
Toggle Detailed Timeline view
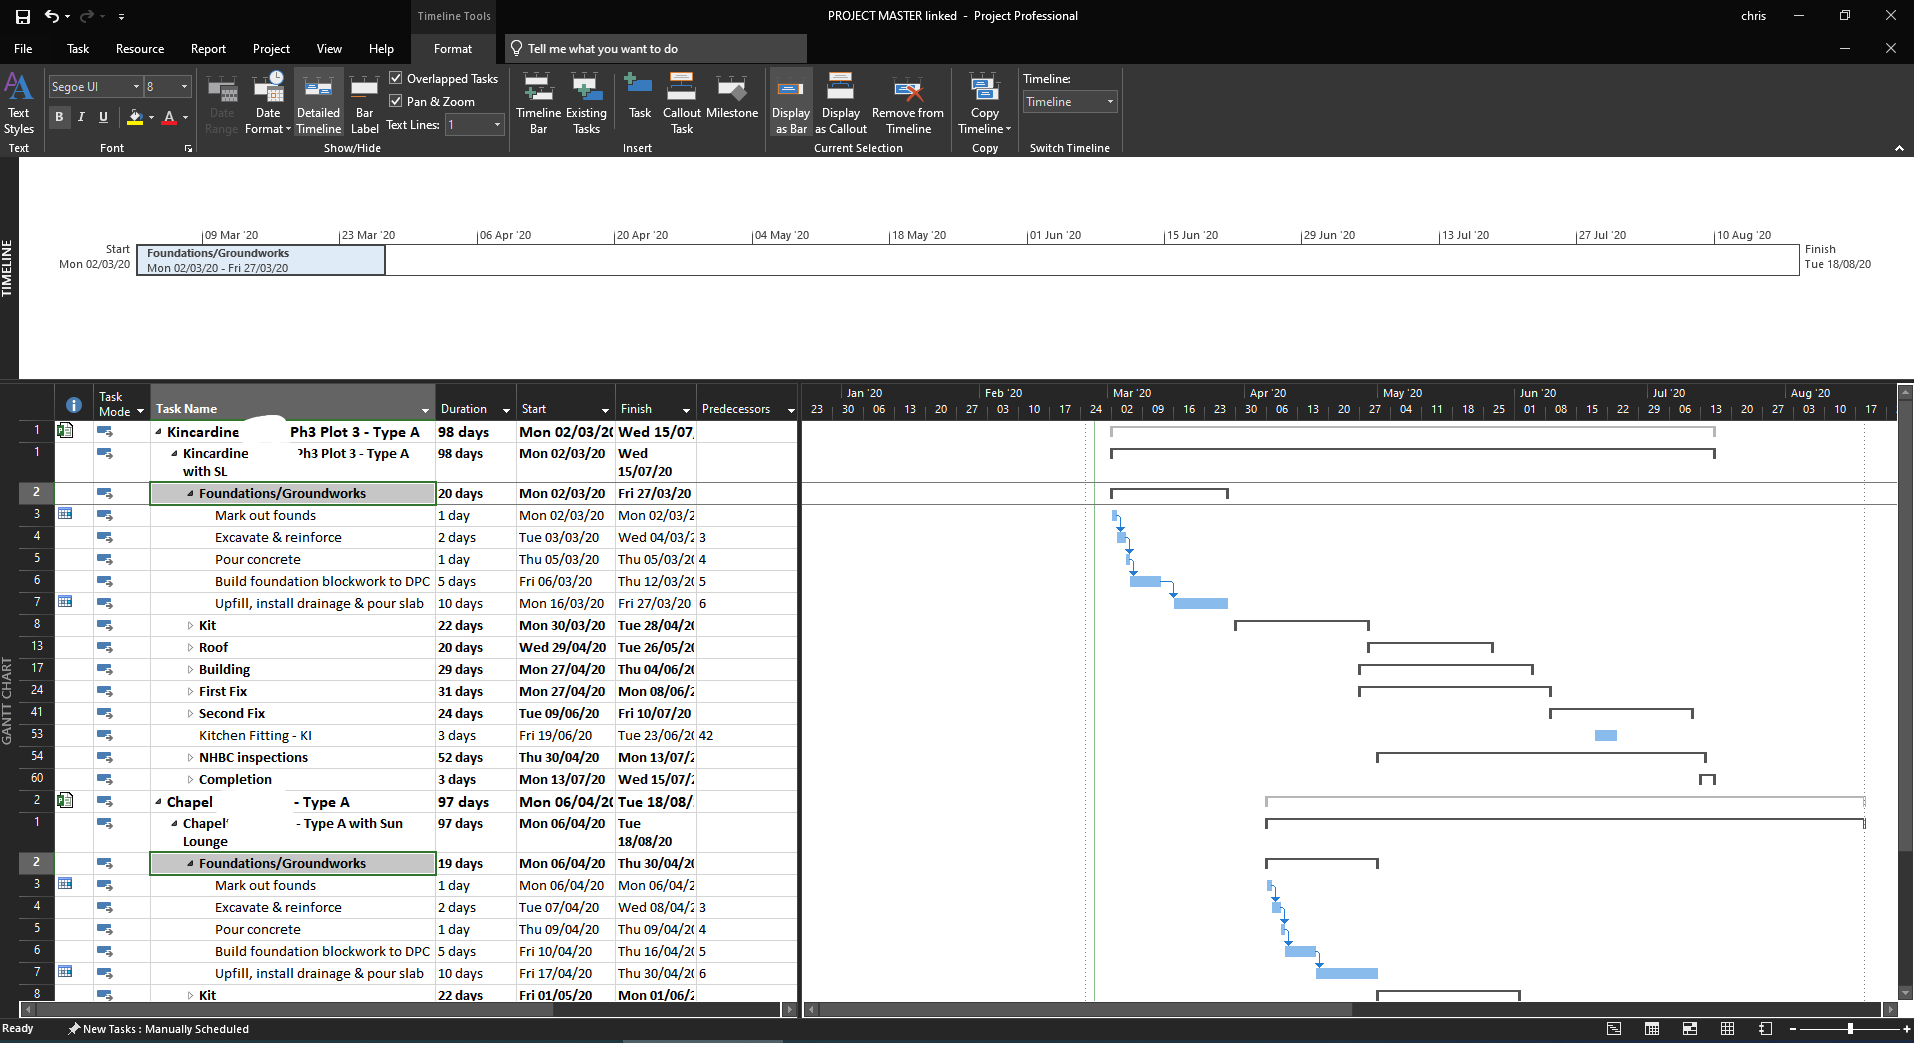click(319, 104)
